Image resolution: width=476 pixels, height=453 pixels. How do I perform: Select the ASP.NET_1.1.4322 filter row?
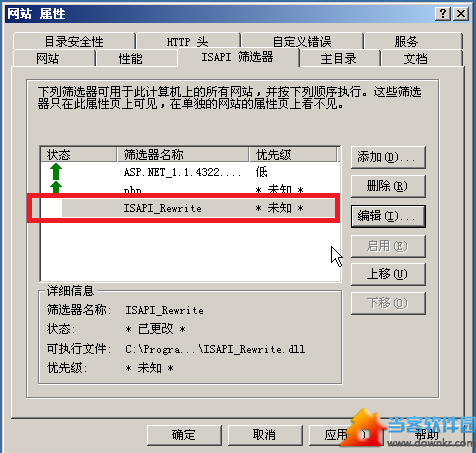coord(190,172)
